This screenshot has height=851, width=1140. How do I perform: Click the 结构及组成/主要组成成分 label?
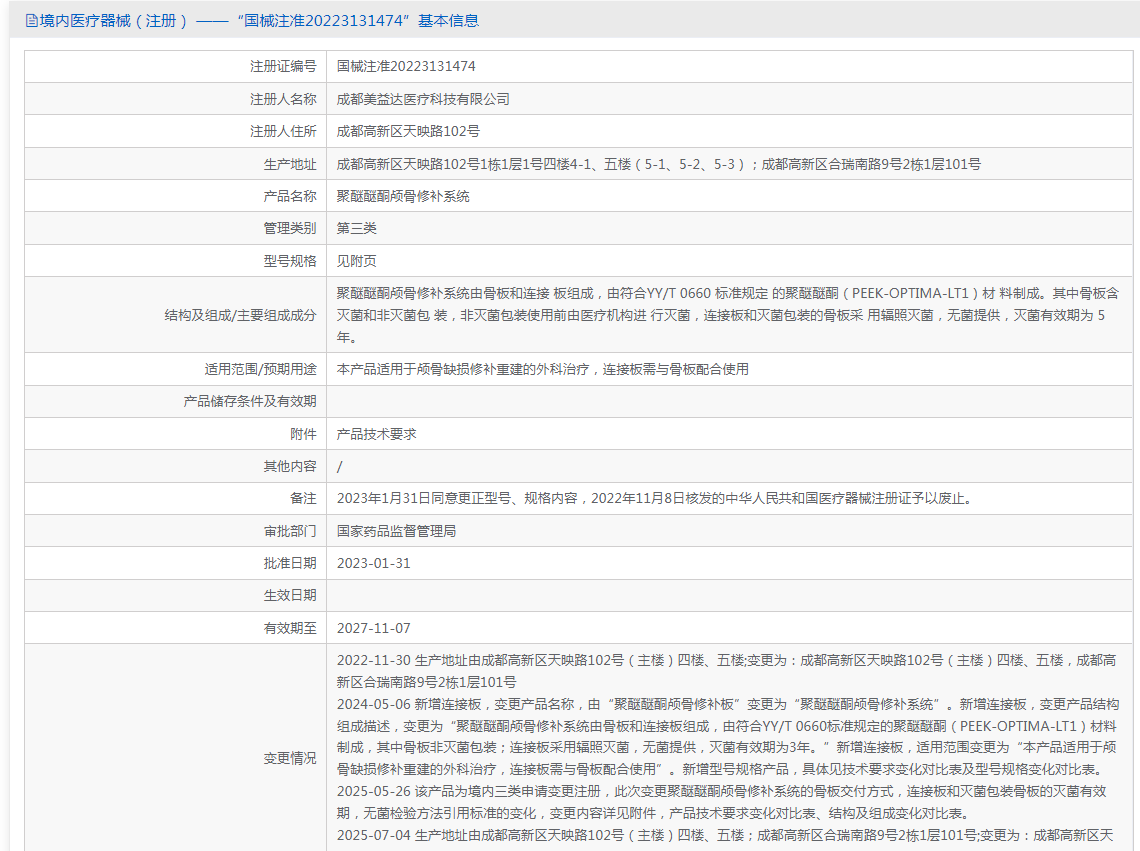(241, 315)
